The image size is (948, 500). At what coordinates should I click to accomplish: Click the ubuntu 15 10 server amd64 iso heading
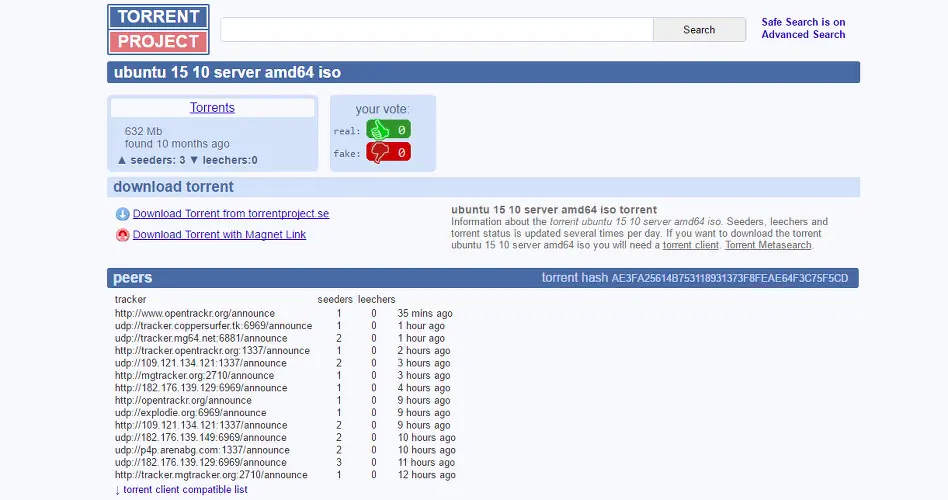tap(227, 73)
